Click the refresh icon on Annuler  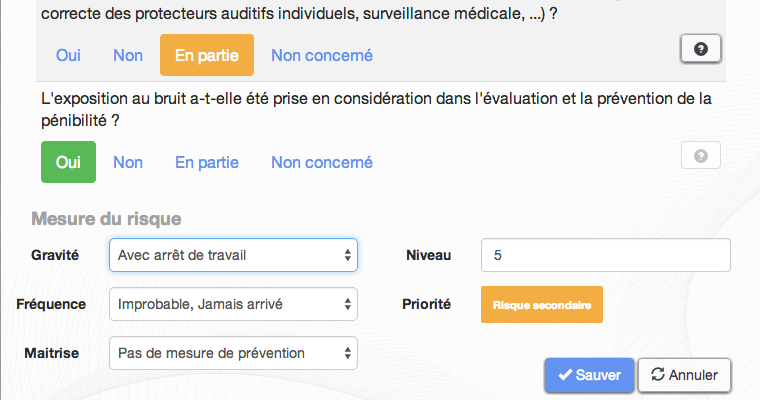pyautogui.click(x=657, y=375)
